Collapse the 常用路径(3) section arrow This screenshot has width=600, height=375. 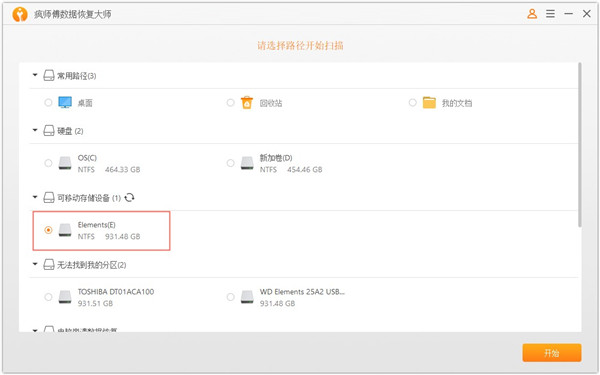[35, 75]
